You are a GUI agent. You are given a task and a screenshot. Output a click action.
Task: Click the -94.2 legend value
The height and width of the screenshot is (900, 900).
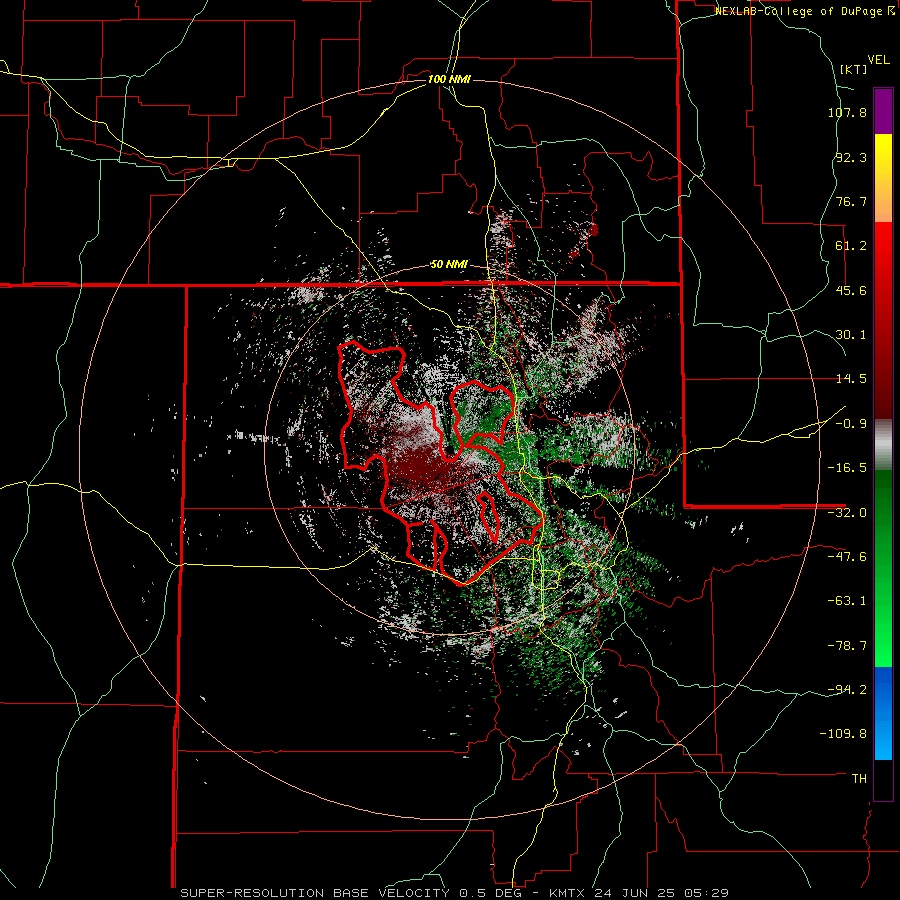[x=847, y=689]
